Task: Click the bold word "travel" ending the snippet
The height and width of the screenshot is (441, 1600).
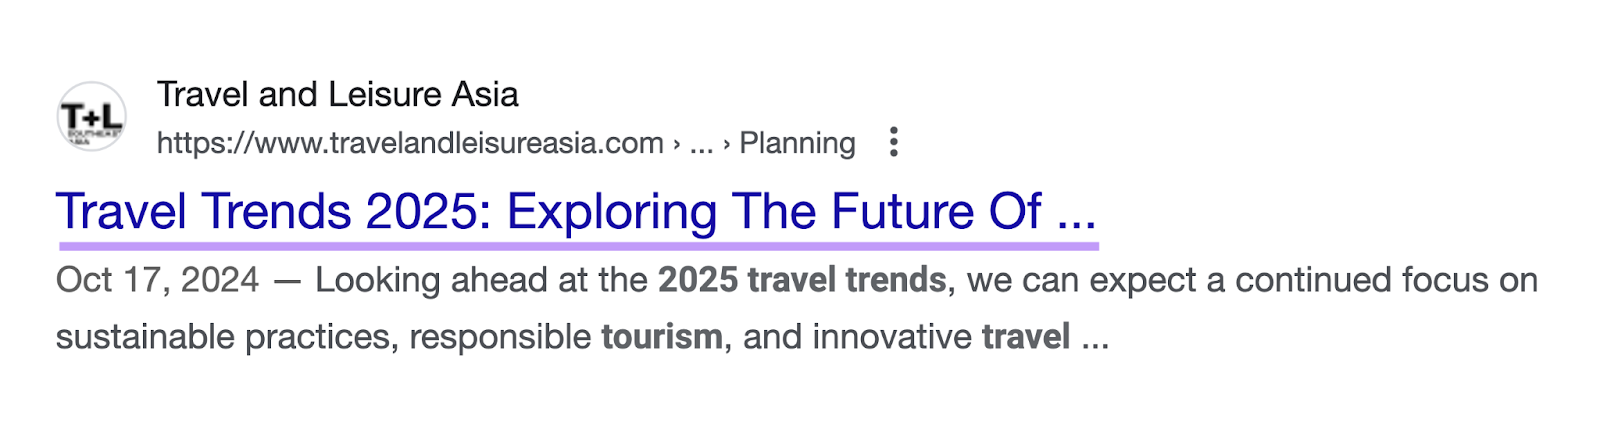Action: pos(1025,337)
